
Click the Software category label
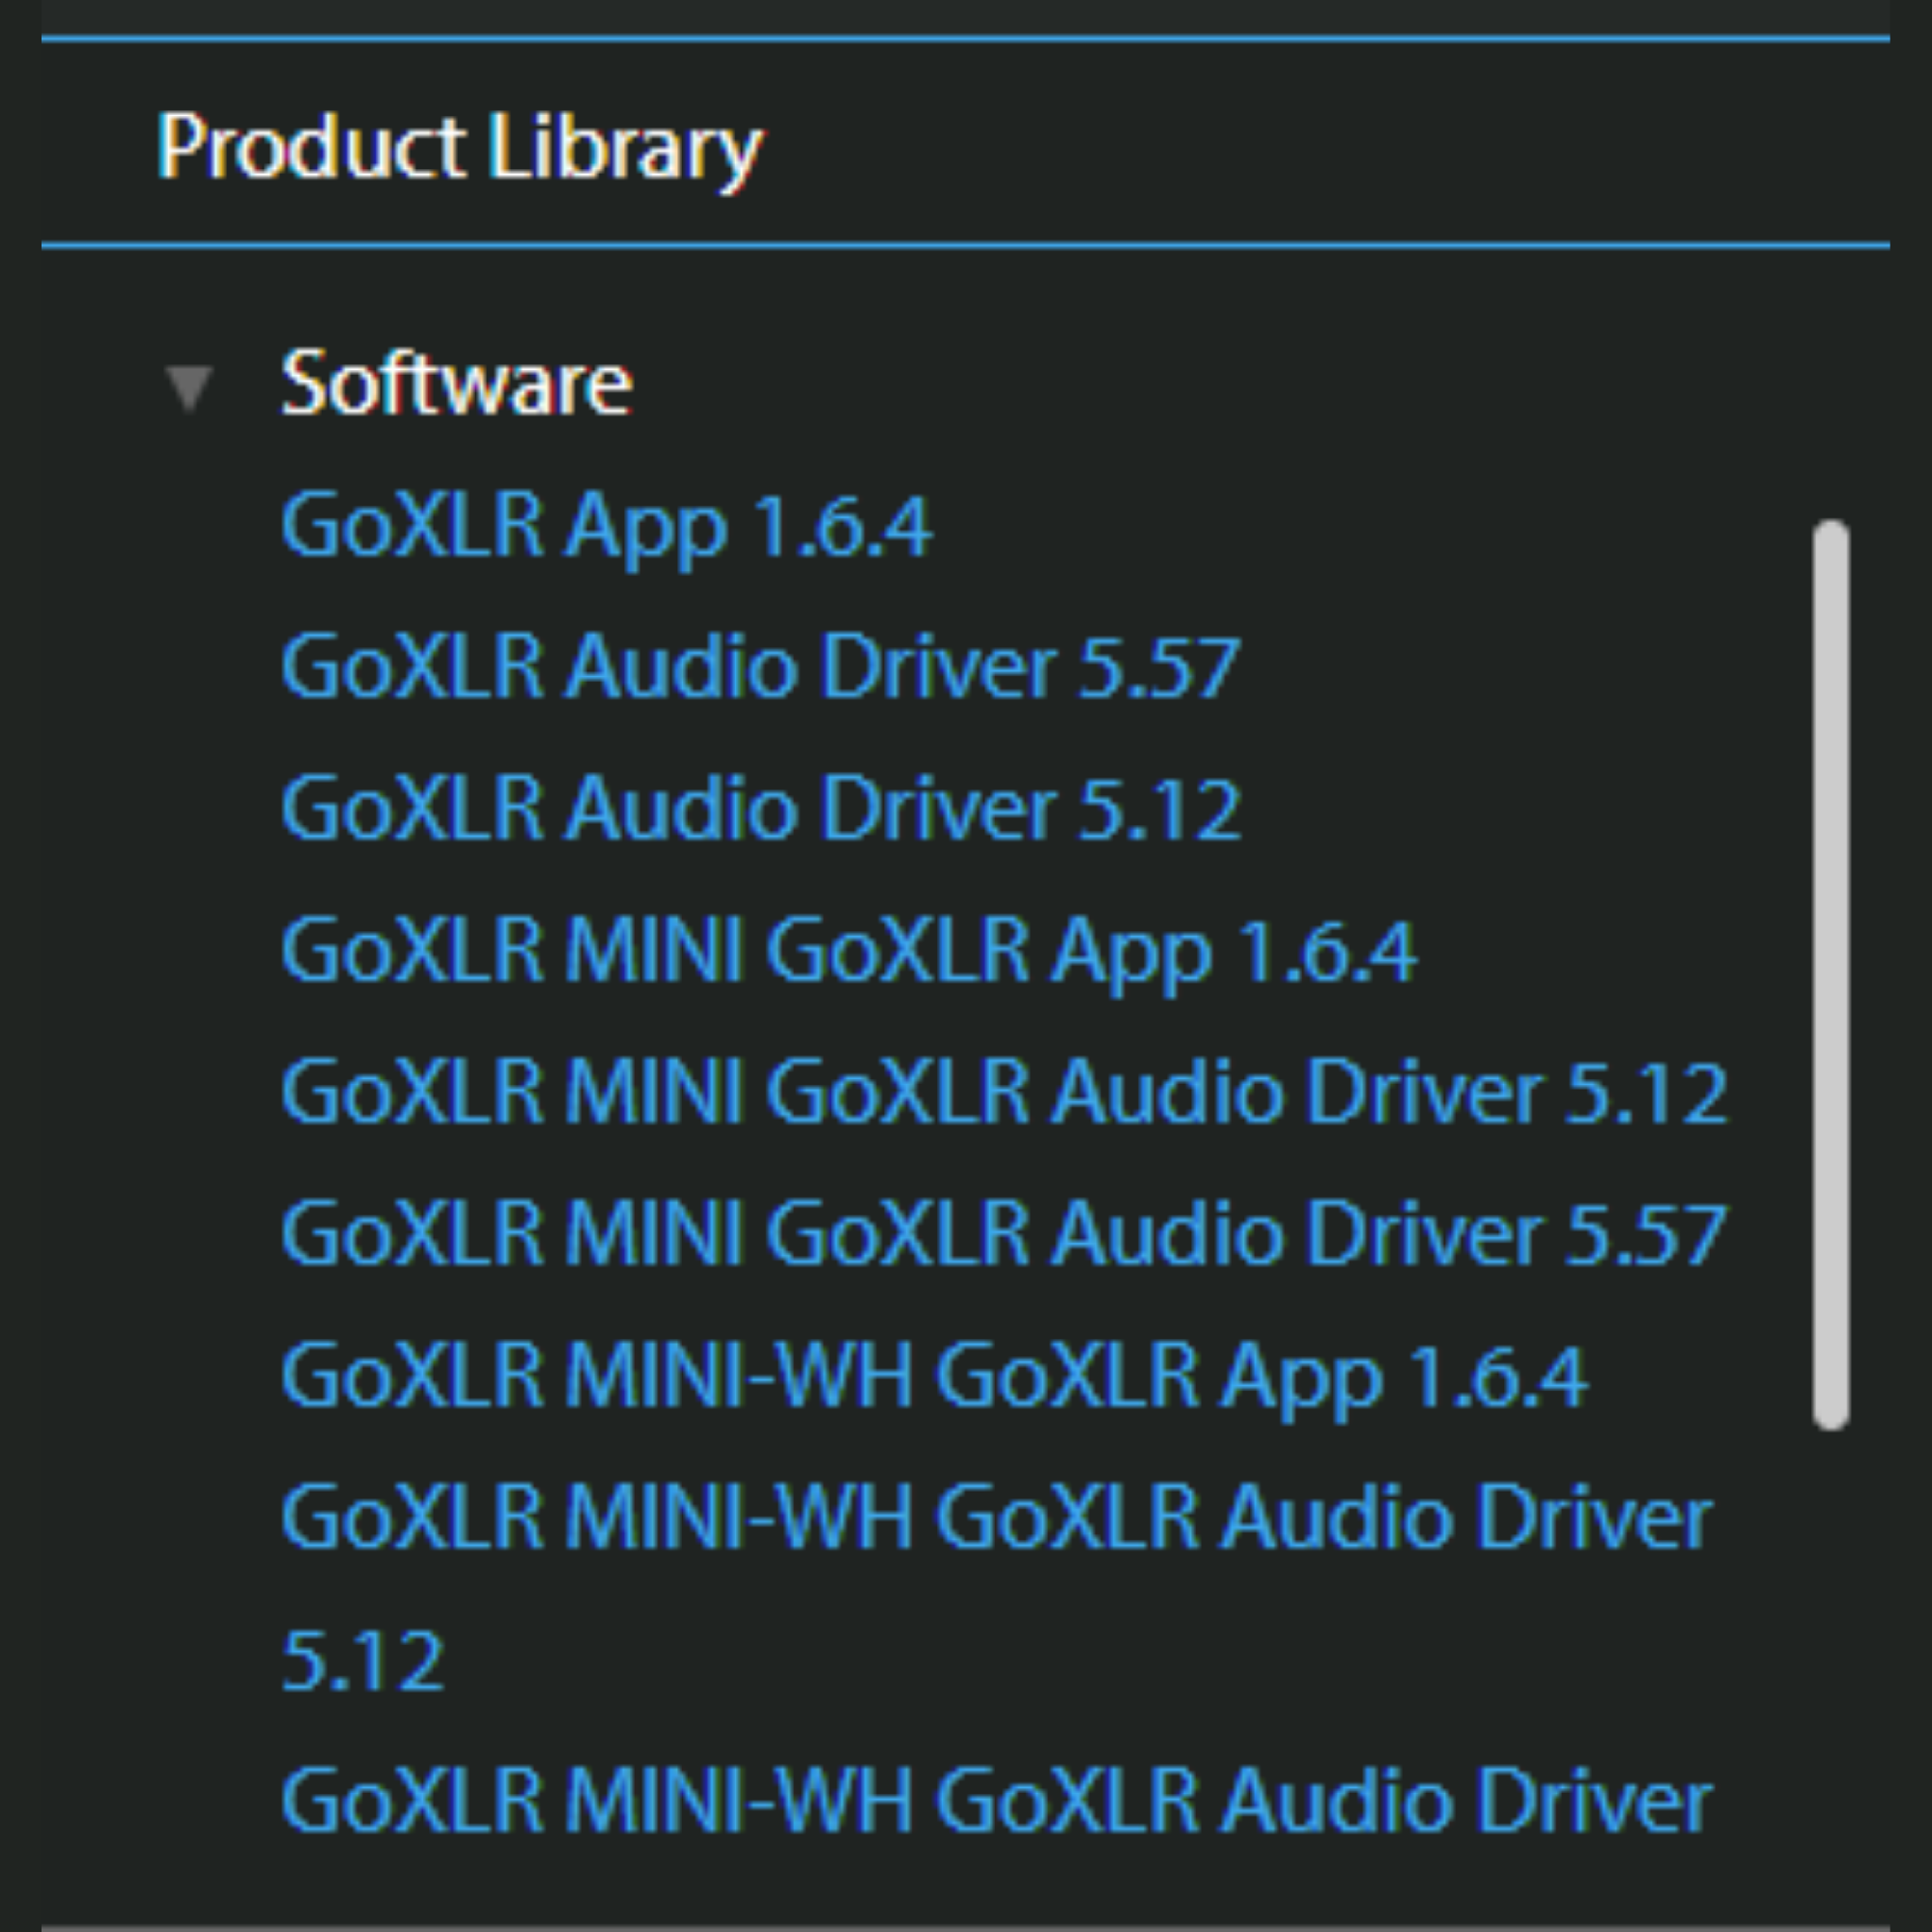click(x=456, y=383)
